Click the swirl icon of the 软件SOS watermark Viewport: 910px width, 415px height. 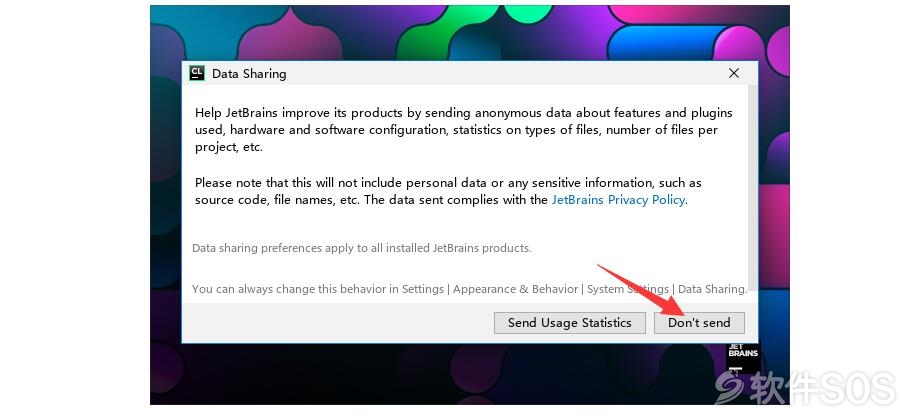click(730, 388)
